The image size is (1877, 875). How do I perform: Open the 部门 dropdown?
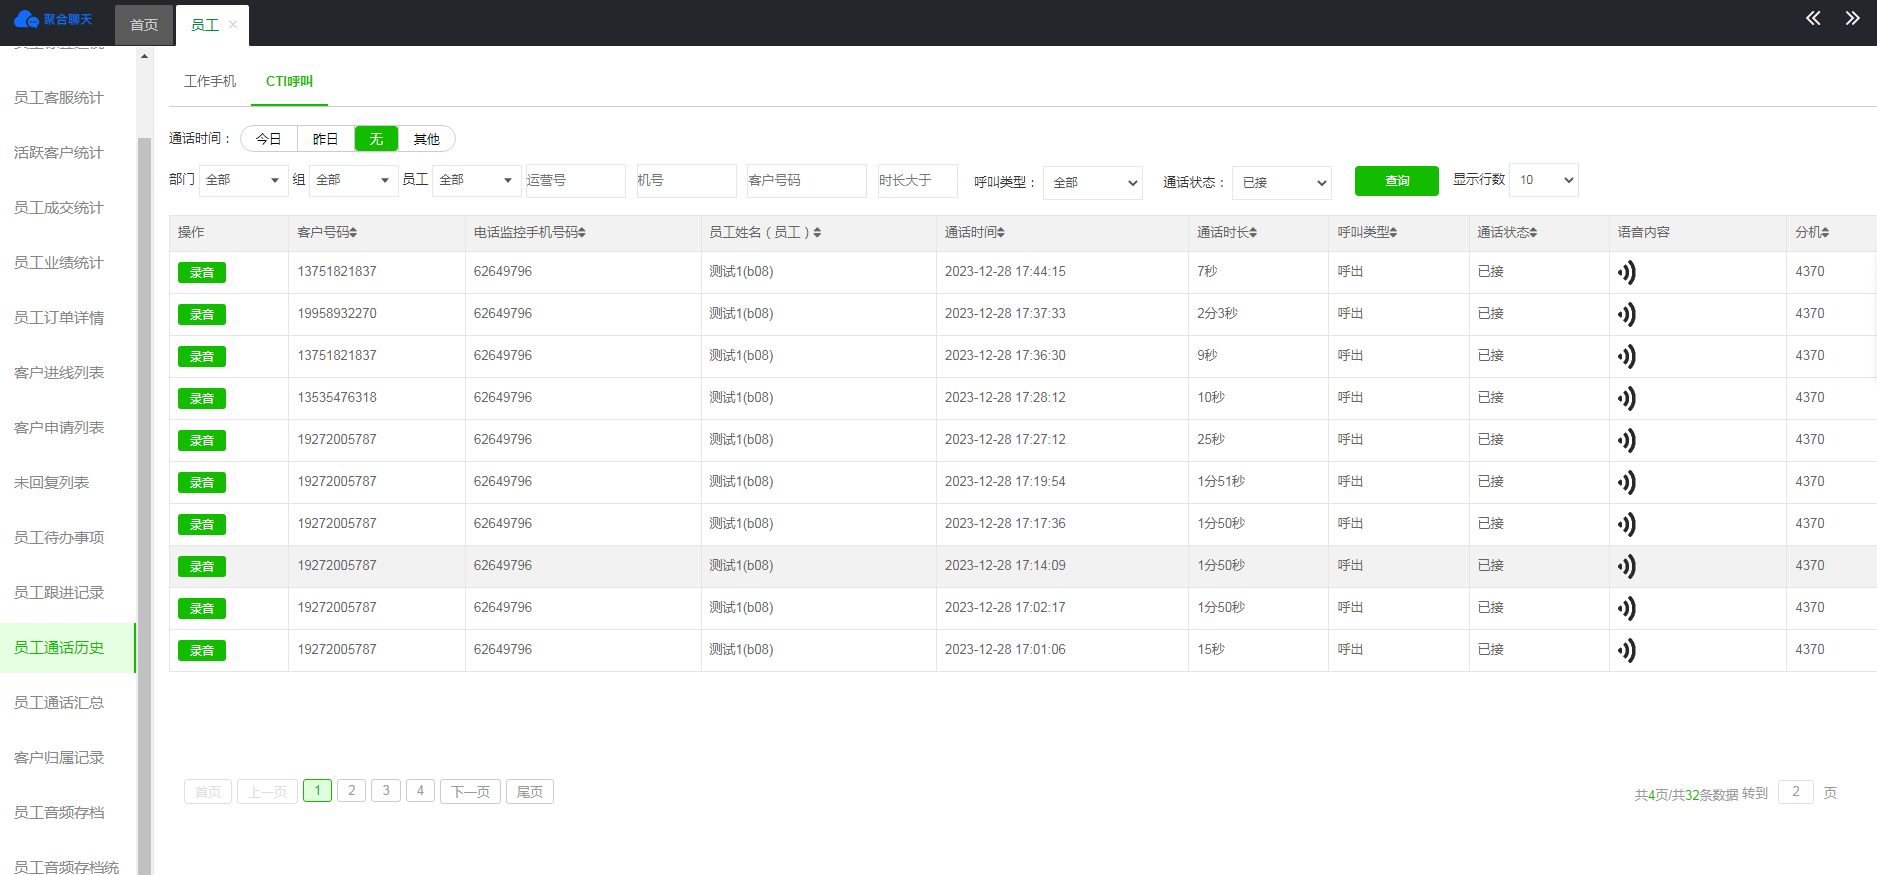coord(243,180)
